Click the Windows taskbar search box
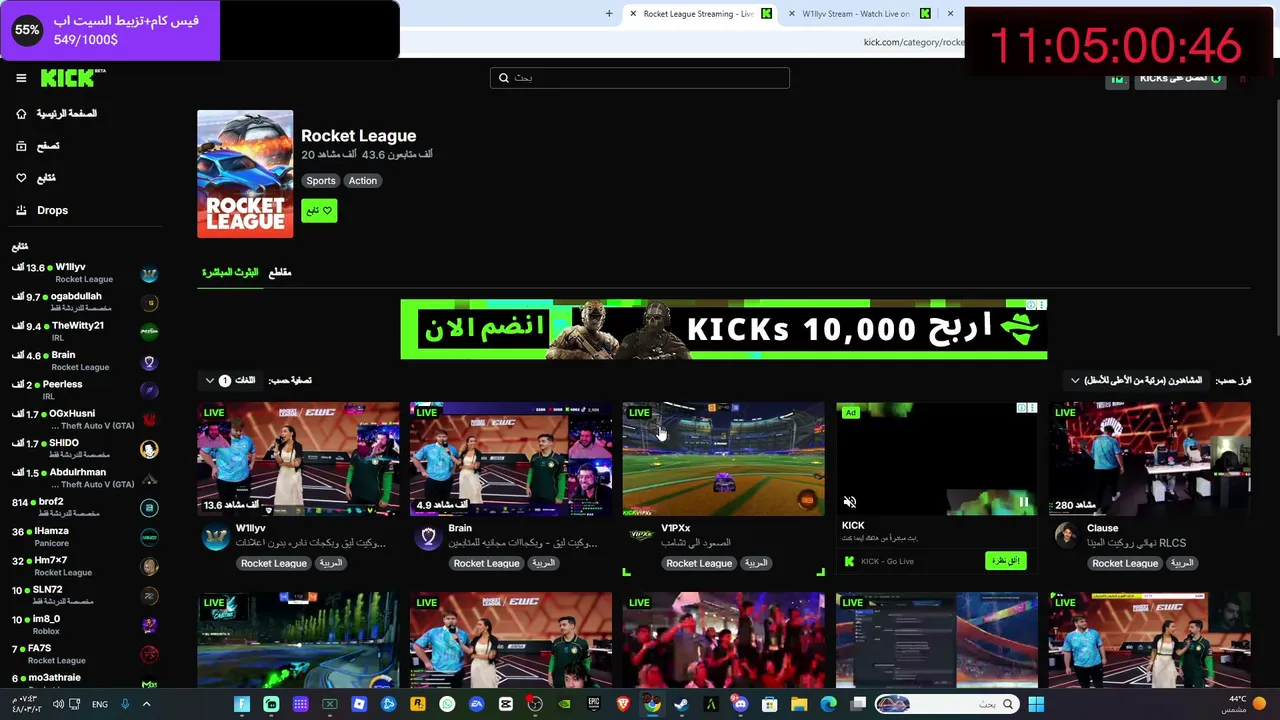 (946, 704)
